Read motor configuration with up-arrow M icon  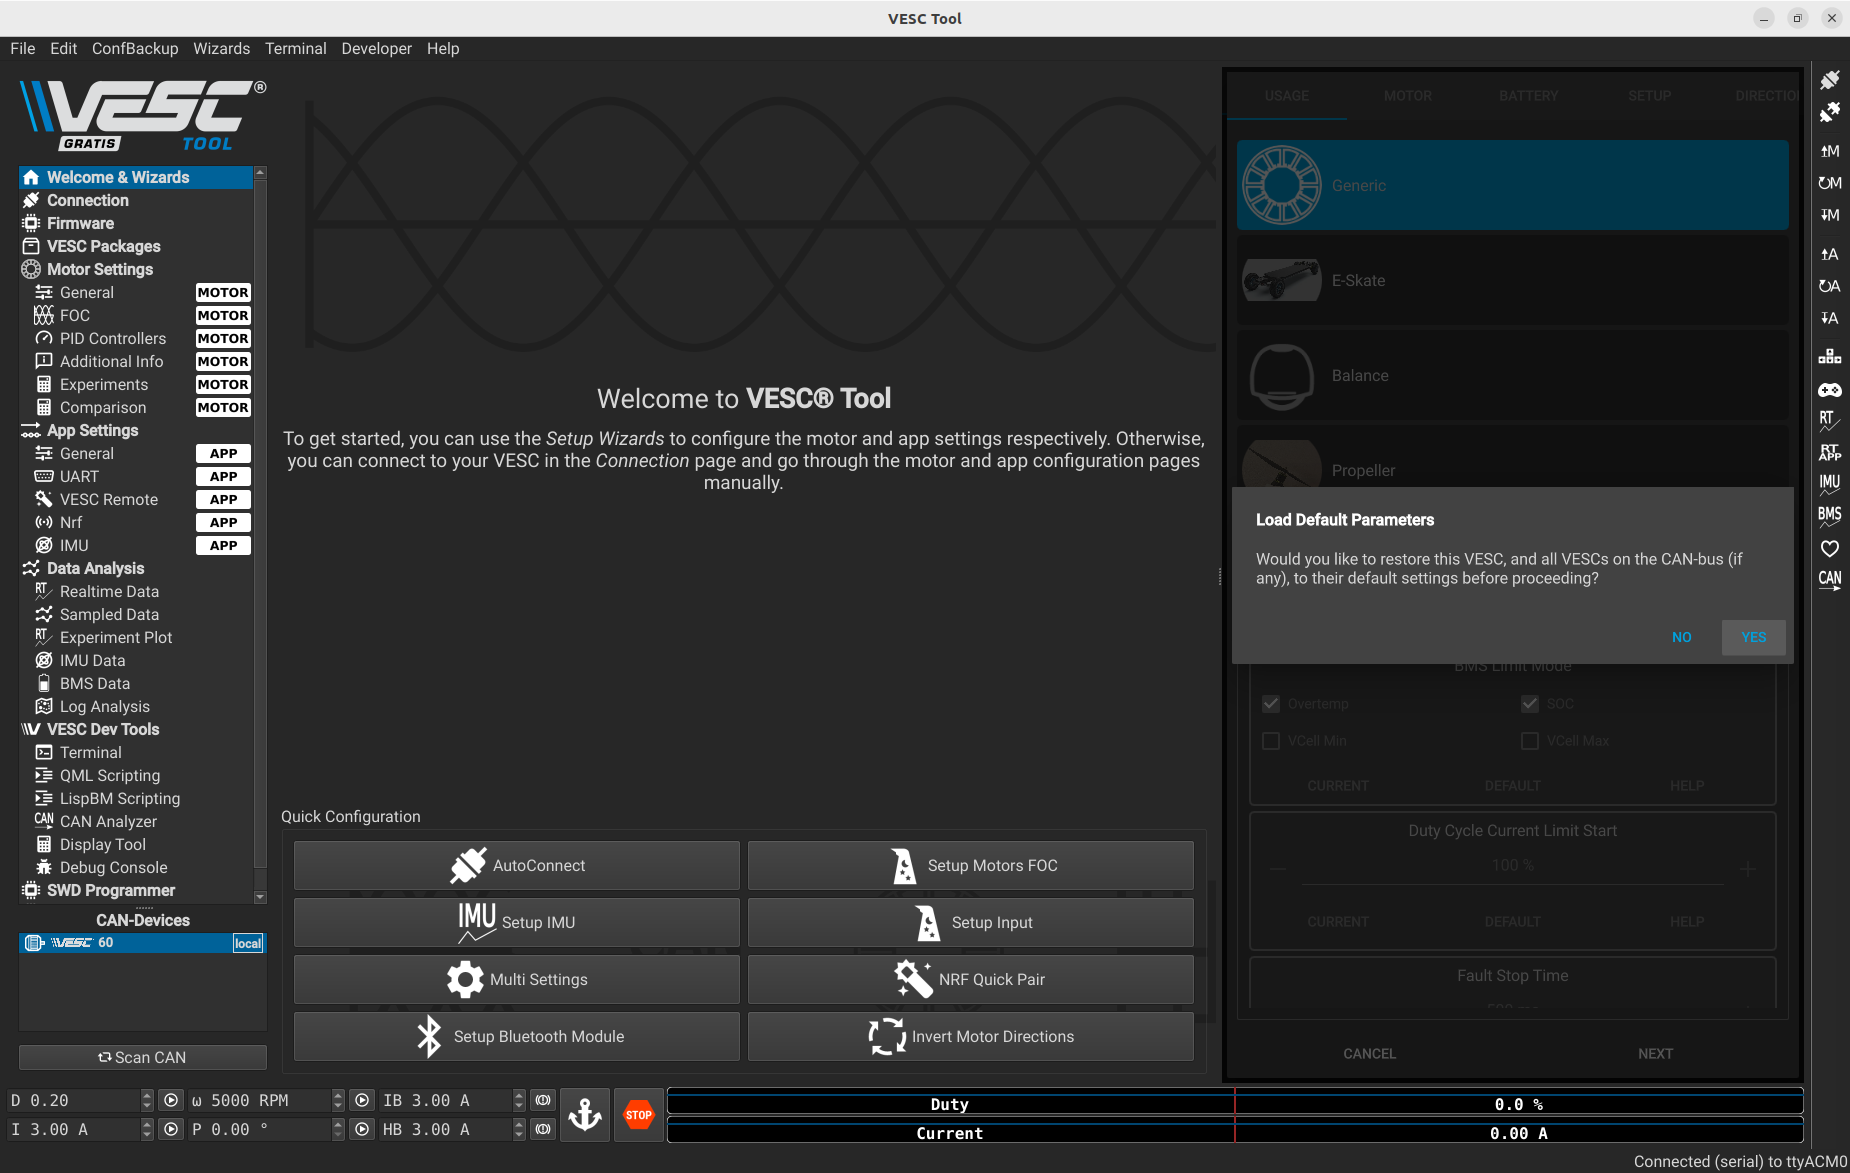point(1830,151)
